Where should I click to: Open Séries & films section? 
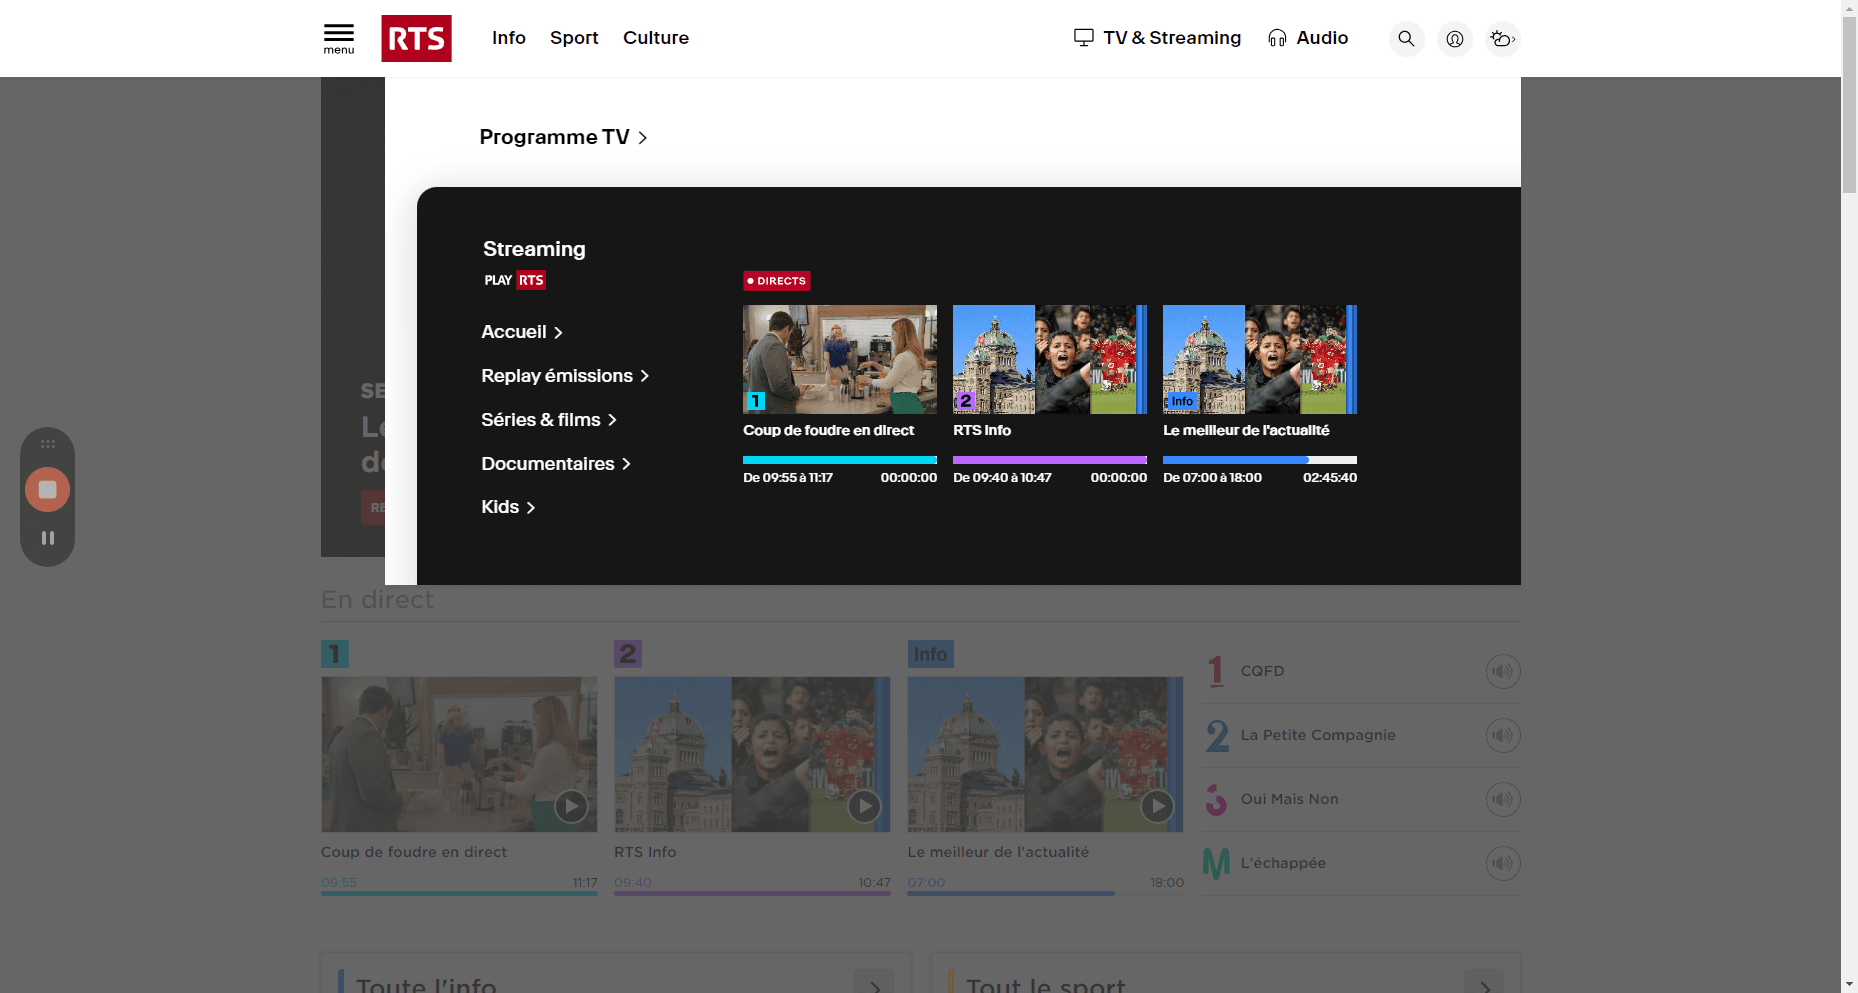[x=549, y=420]
